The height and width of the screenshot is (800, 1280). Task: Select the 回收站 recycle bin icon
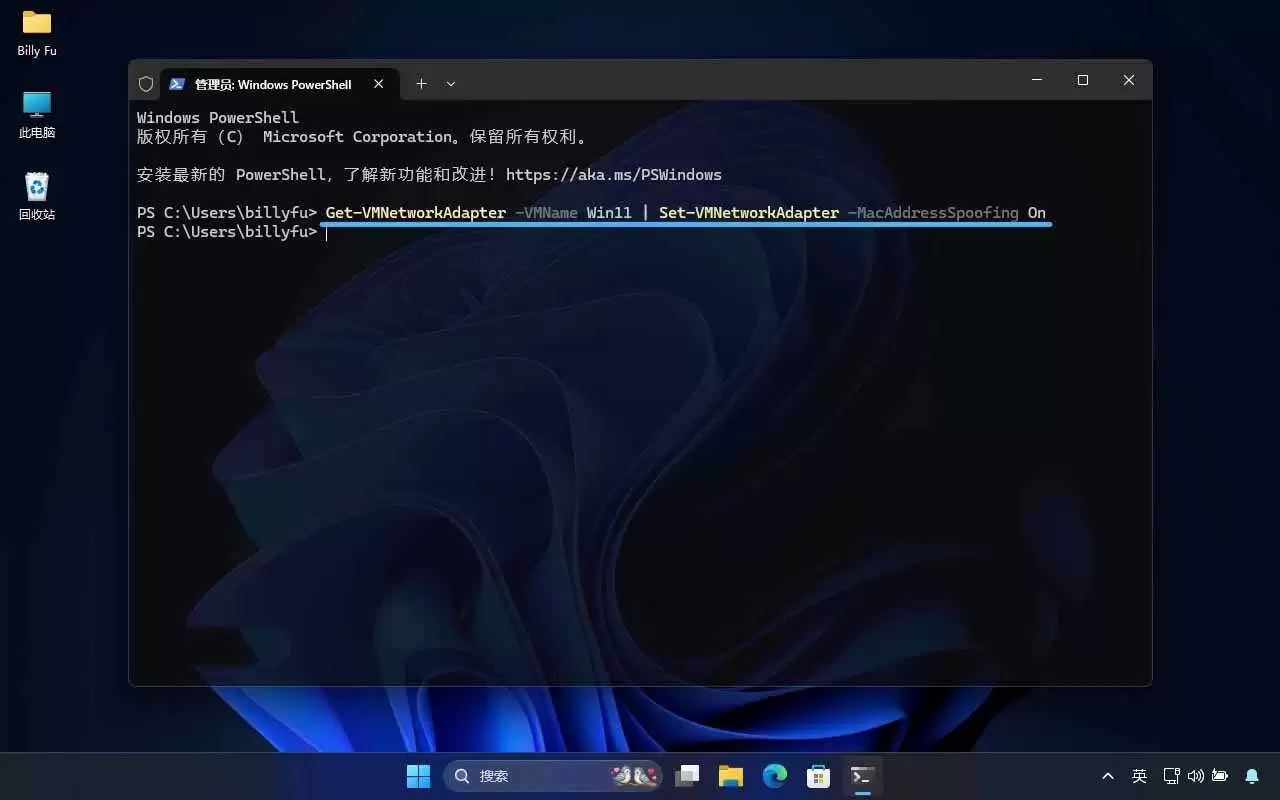[x=37, y=196]
